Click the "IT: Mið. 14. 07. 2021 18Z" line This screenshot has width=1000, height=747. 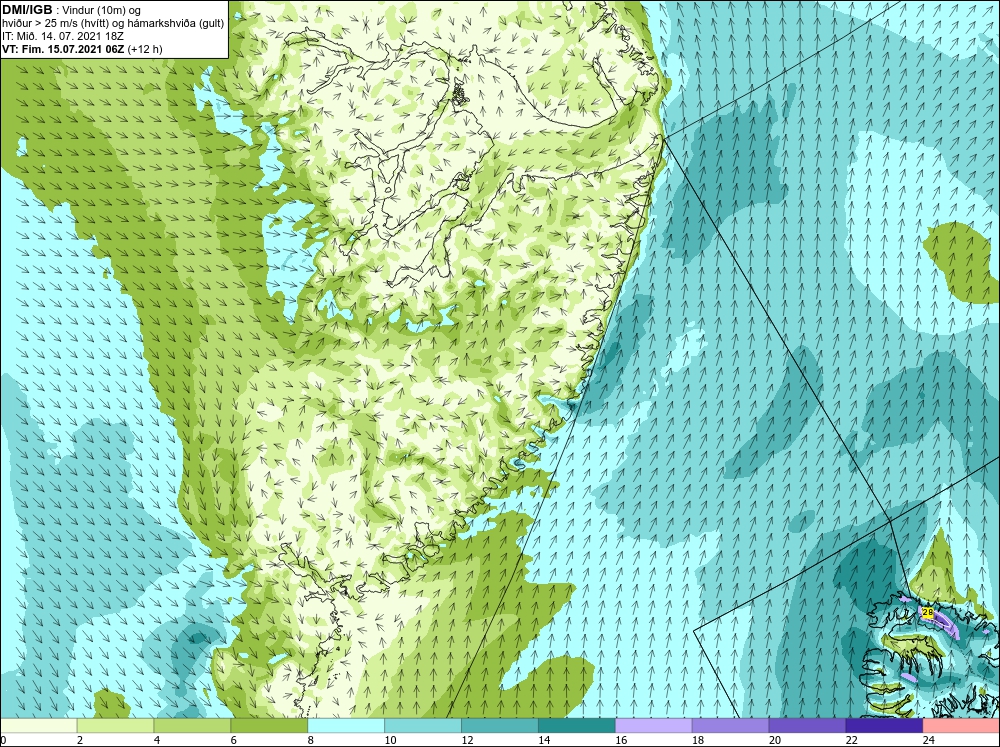62,36
